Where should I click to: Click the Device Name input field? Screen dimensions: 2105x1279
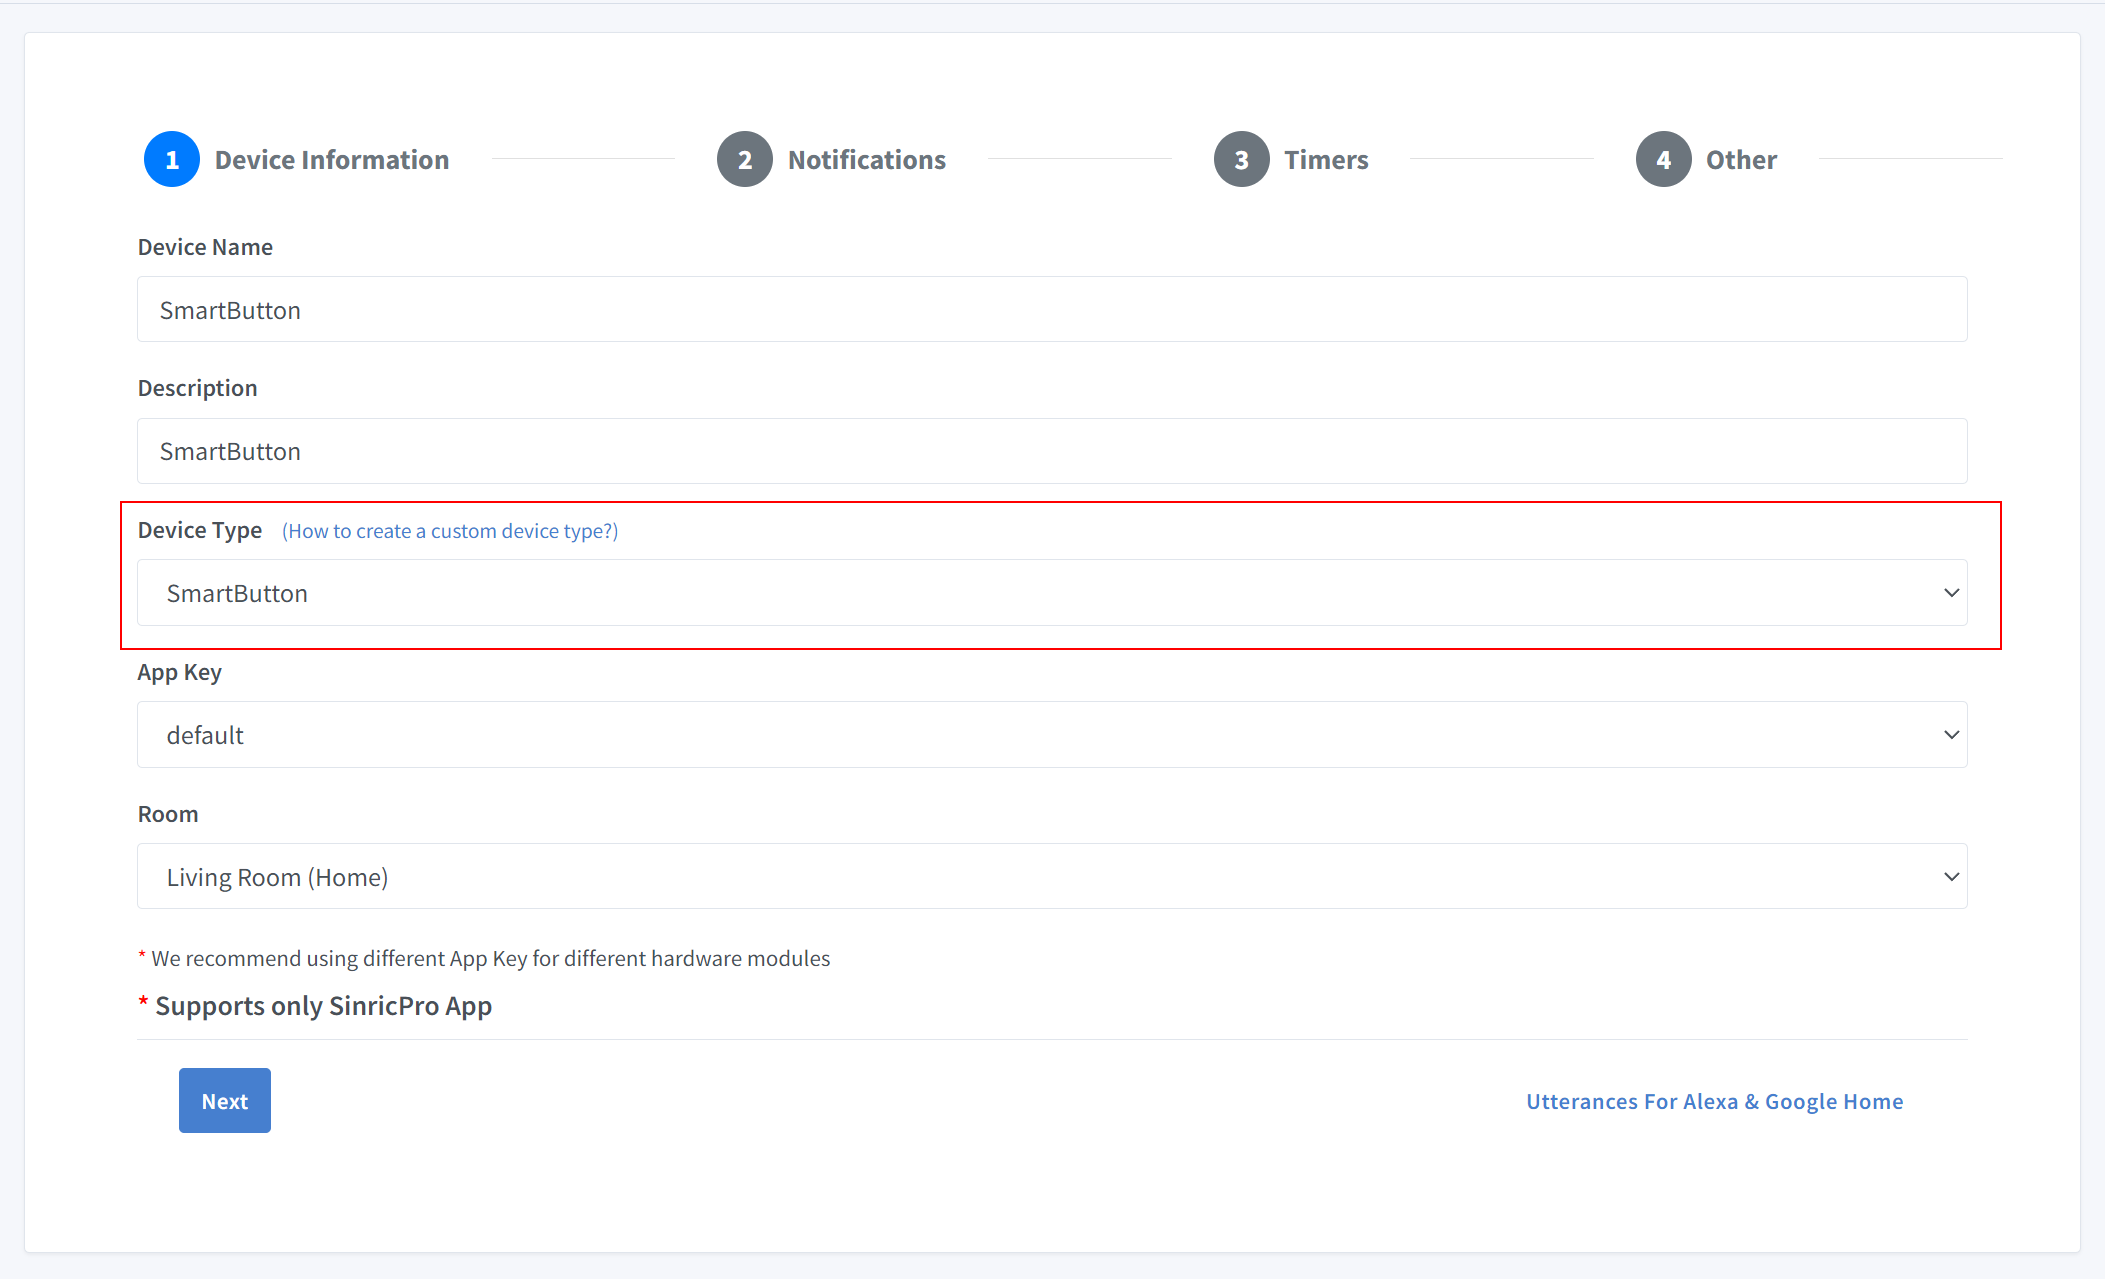(1051, 310)
